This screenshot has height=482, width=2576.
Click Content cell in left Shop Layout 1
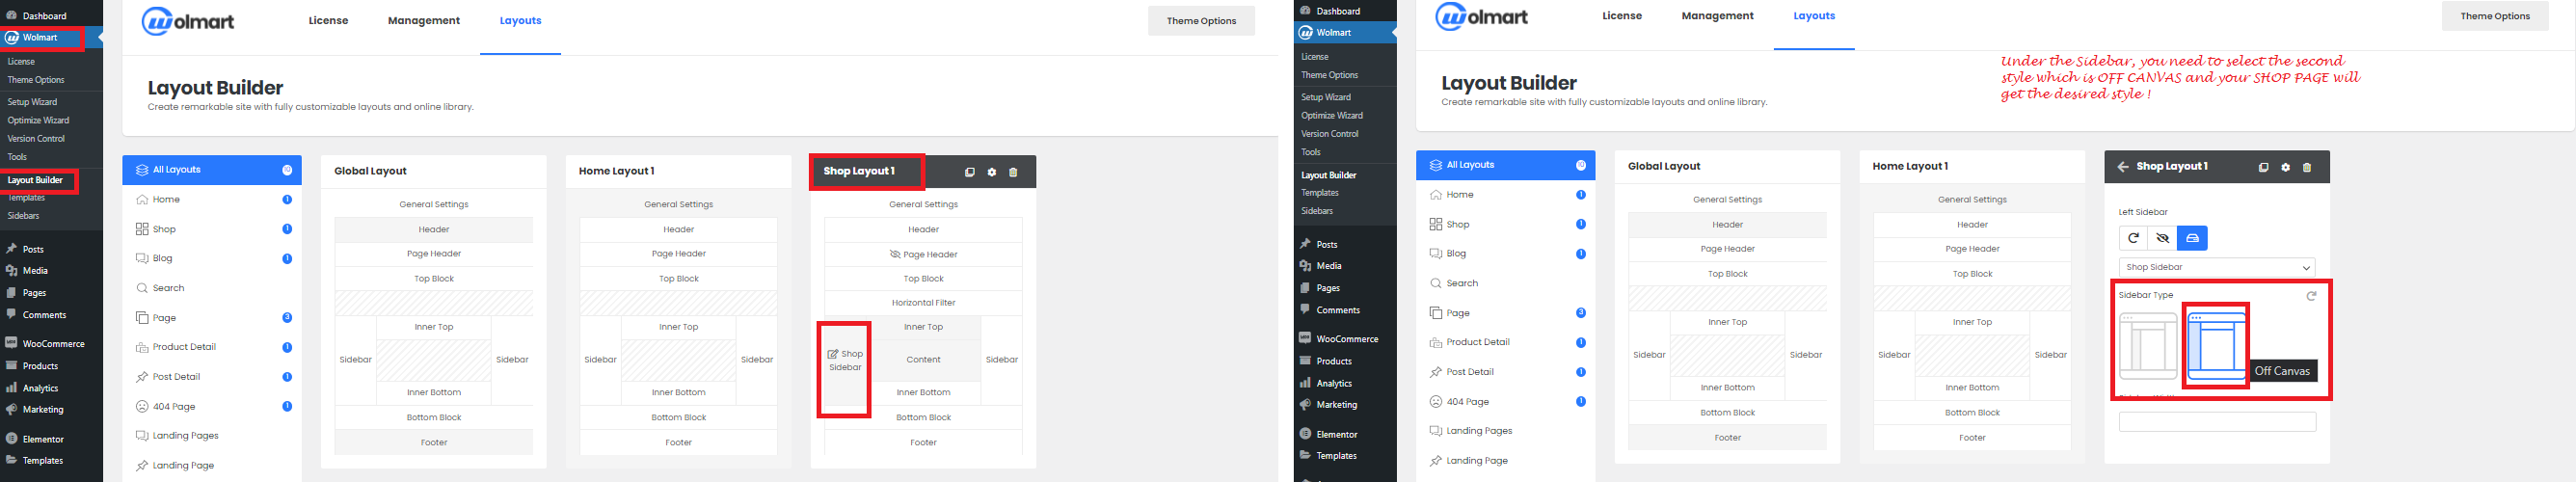[x=923, y=360]
